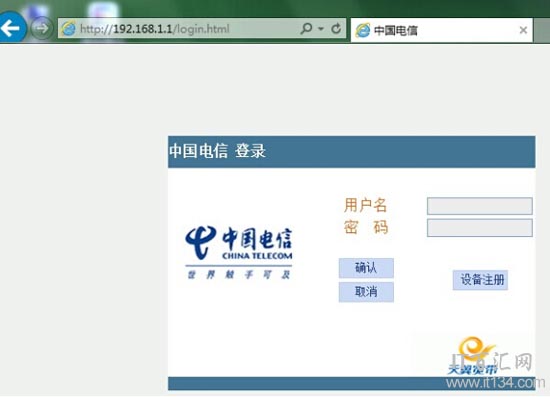This screenshot has width=550, height=397.
Task: Click the browser back arrow button
Action: (11, 28)
